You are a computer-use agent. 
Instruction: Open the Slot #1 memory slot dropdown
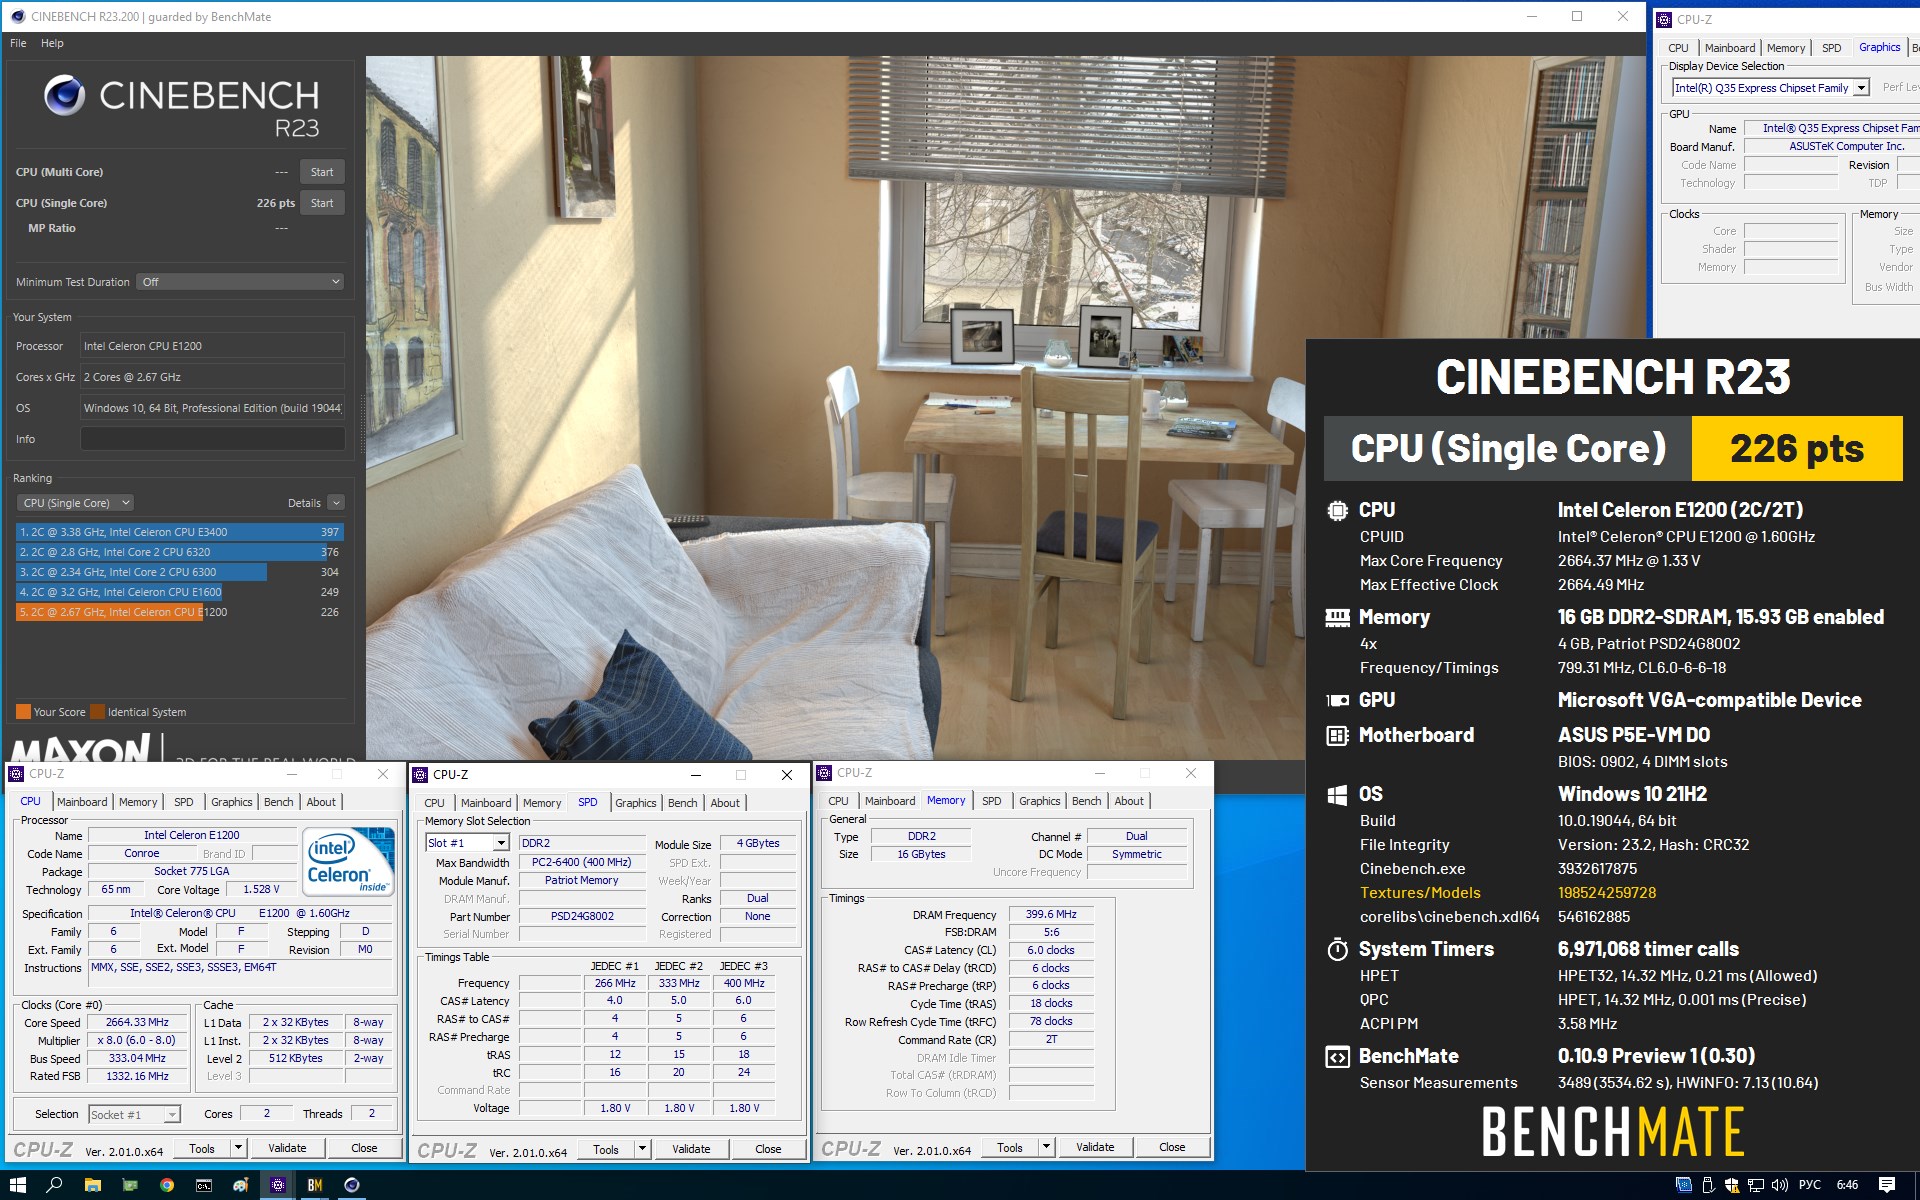[x=468, y=843]
